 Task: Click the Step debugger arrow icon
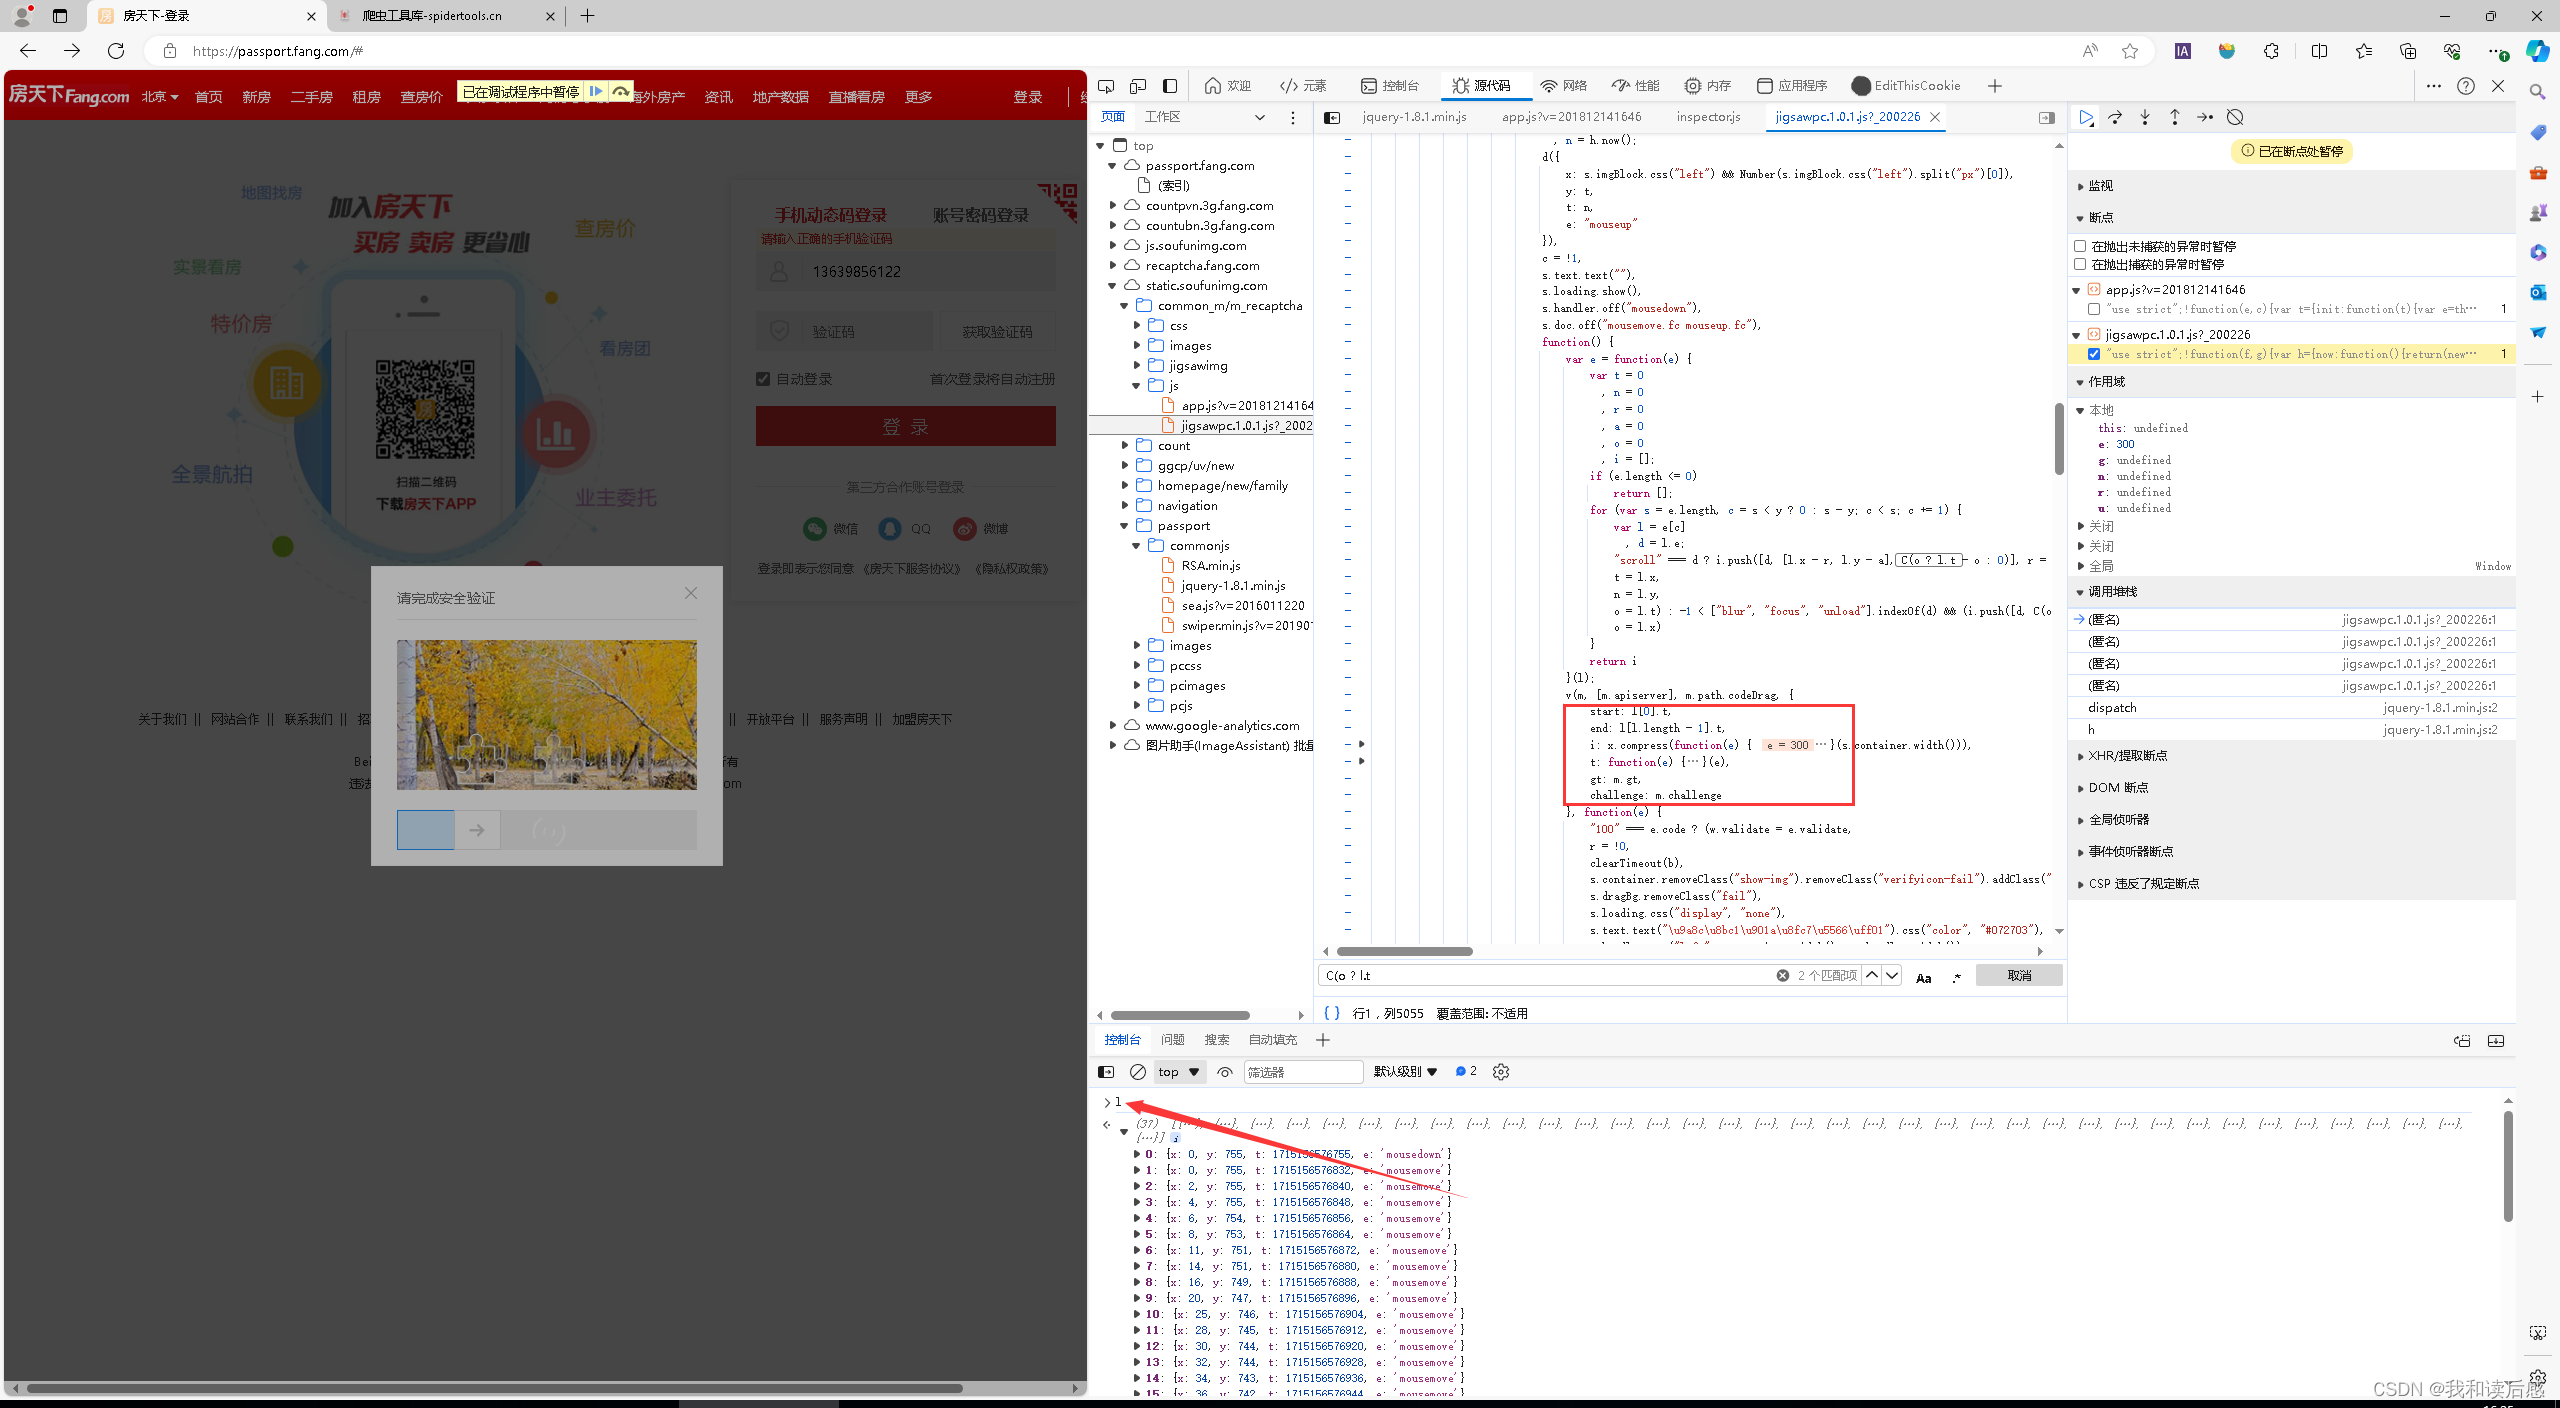click(2205, 117)
